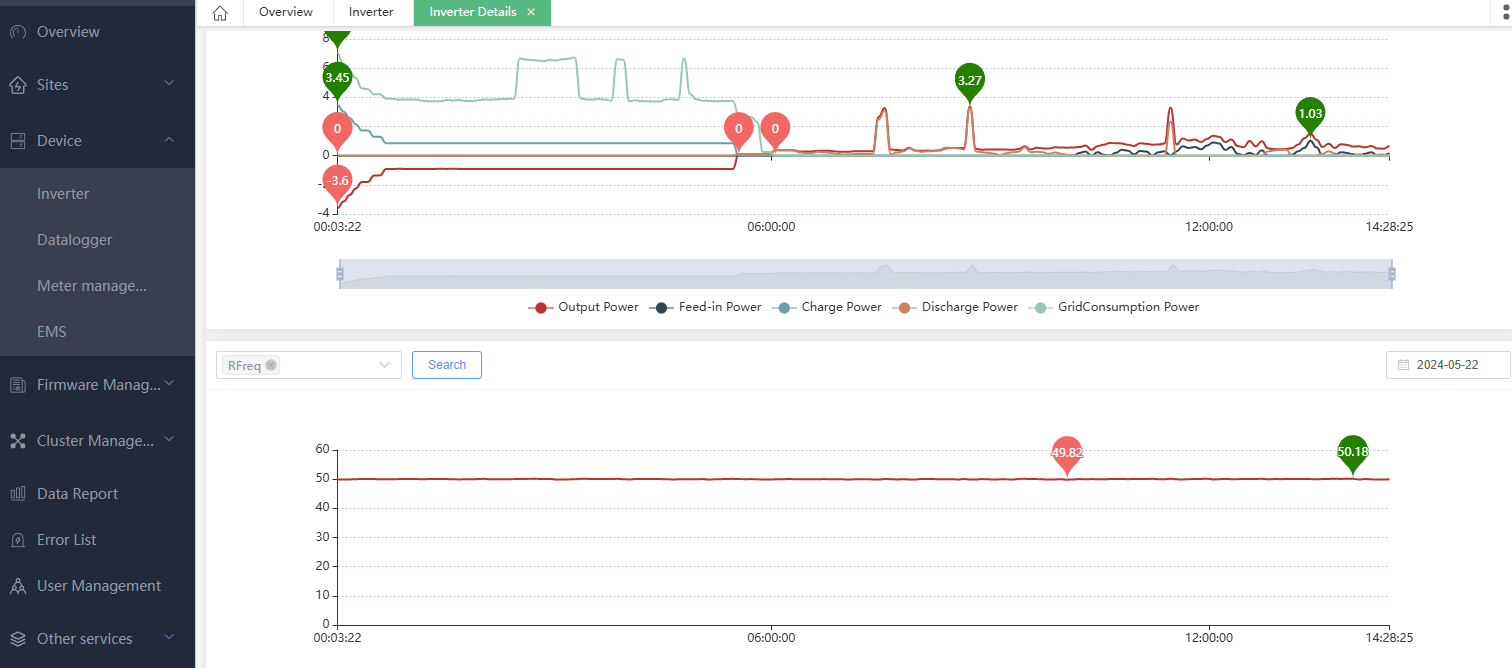The height and width of the screenshot is (668, 1512).
Task: Toggle GridConsumption Power legend series
Action: [1114, 307]
